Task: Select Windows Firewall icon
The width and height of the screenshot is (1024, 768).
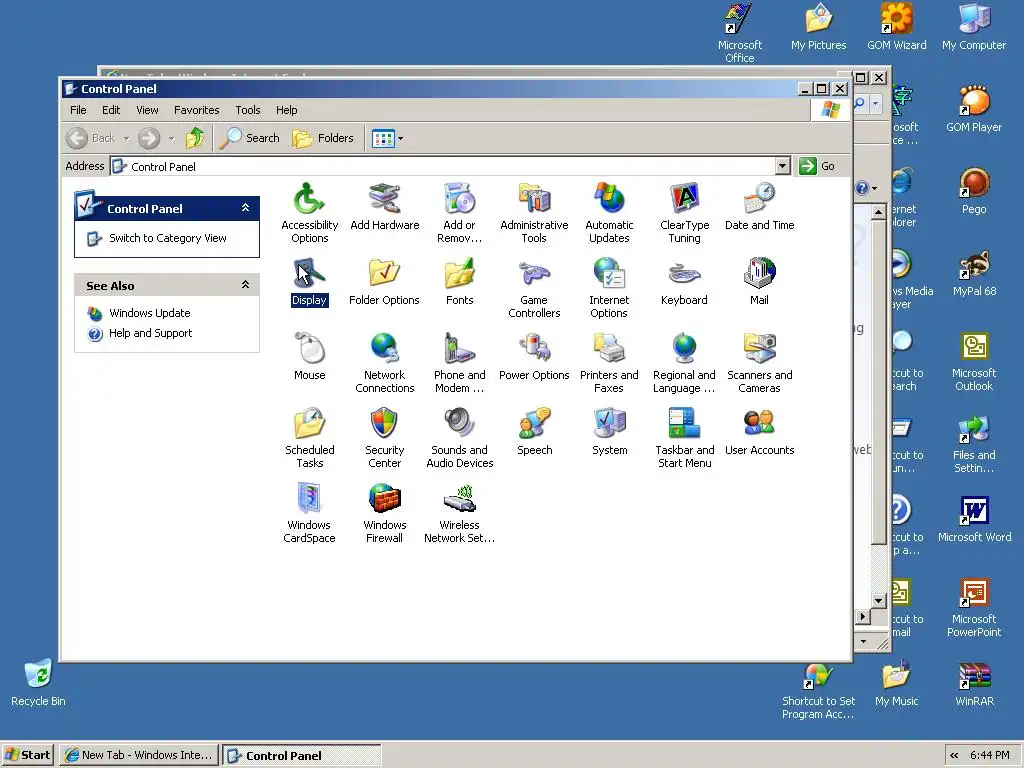Action: pos(385,513)
